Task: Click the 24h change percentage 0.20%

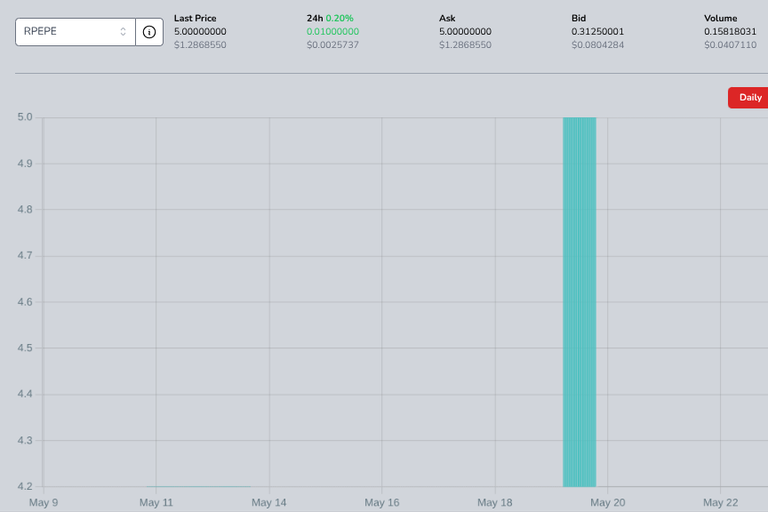Action: 339,18
